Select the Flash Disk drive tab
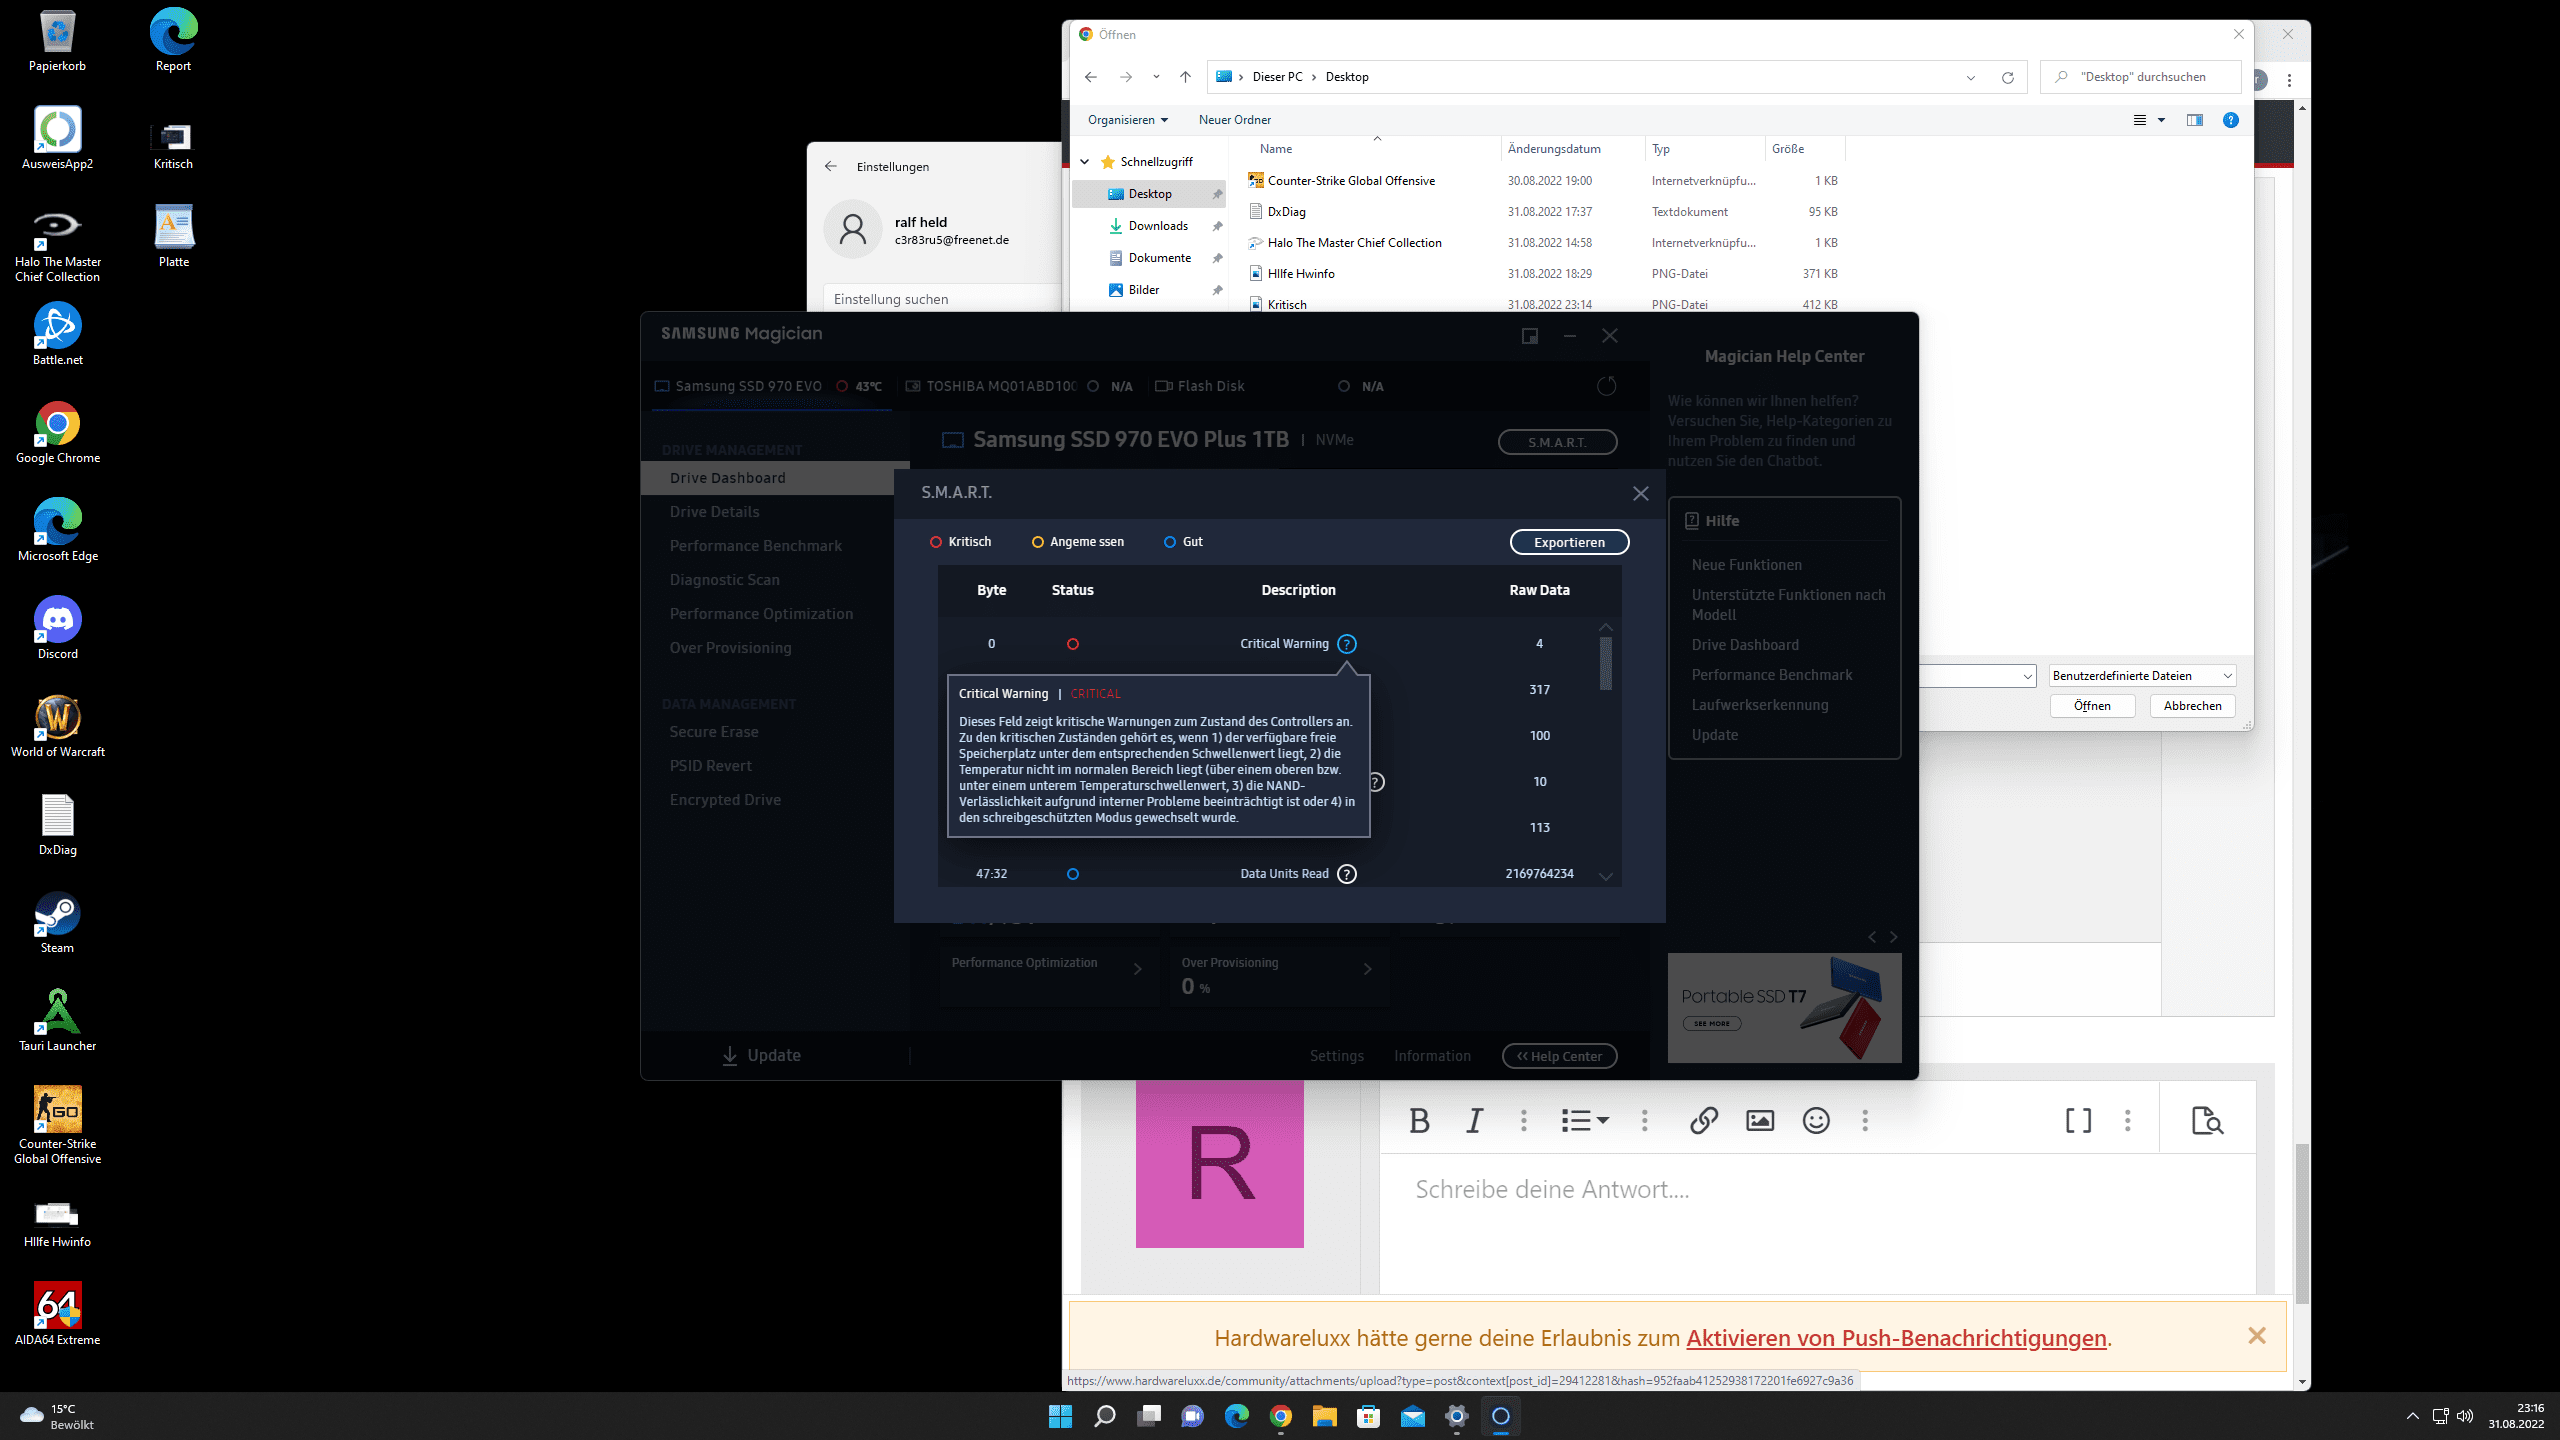Screen dimensions: 2560x1440 (x=1269, y=386)
